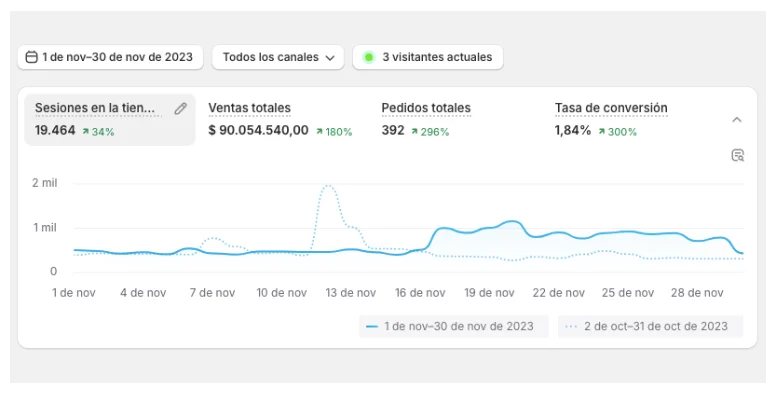776x394 pixels.
Task: Collapse the metrics chart with the chevron
Action: tap(737, 120)
